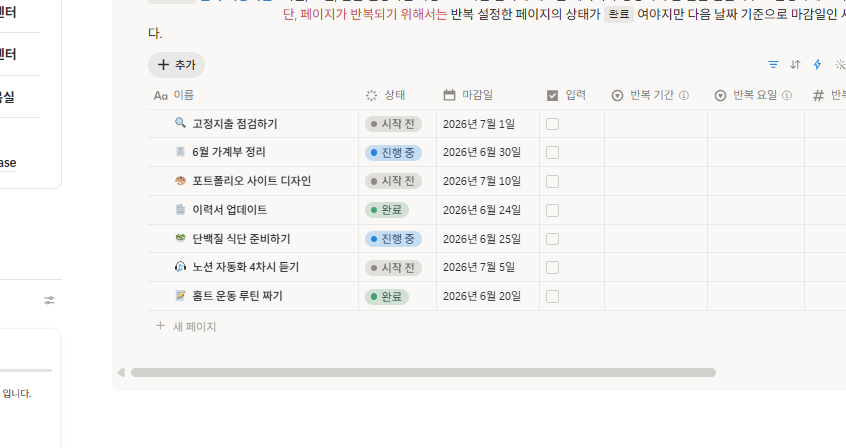Image resolution: width=846 pixels, height=448 pixels.
Task: Open the lightning automation icon
Action: pyautogui.click(x=817, y=65)
